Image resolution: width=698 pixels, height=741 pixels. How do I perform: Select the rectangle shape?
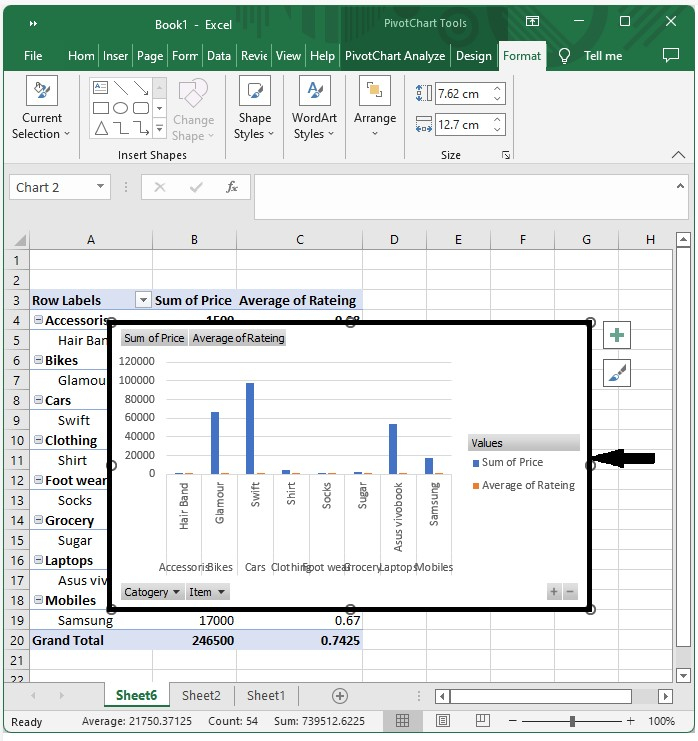coord(101,108)
